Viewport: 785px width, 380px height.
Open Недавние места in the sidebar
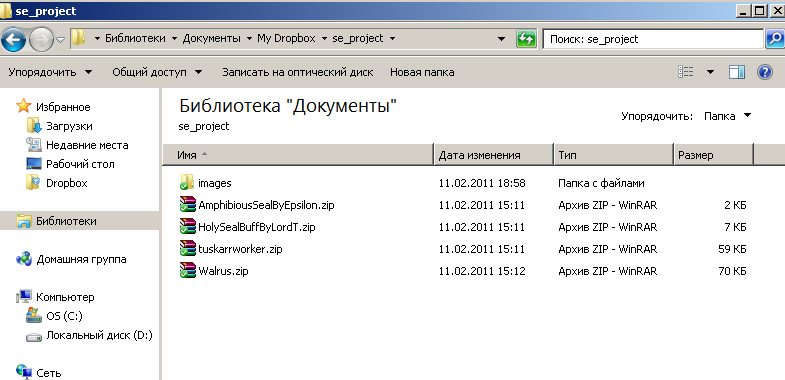point(87,145)
